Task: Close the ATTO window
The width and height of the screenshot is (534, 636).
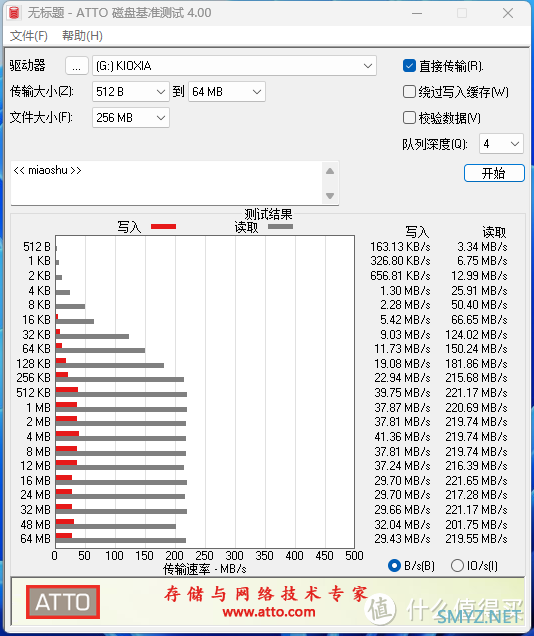Action: click(508, 13)
